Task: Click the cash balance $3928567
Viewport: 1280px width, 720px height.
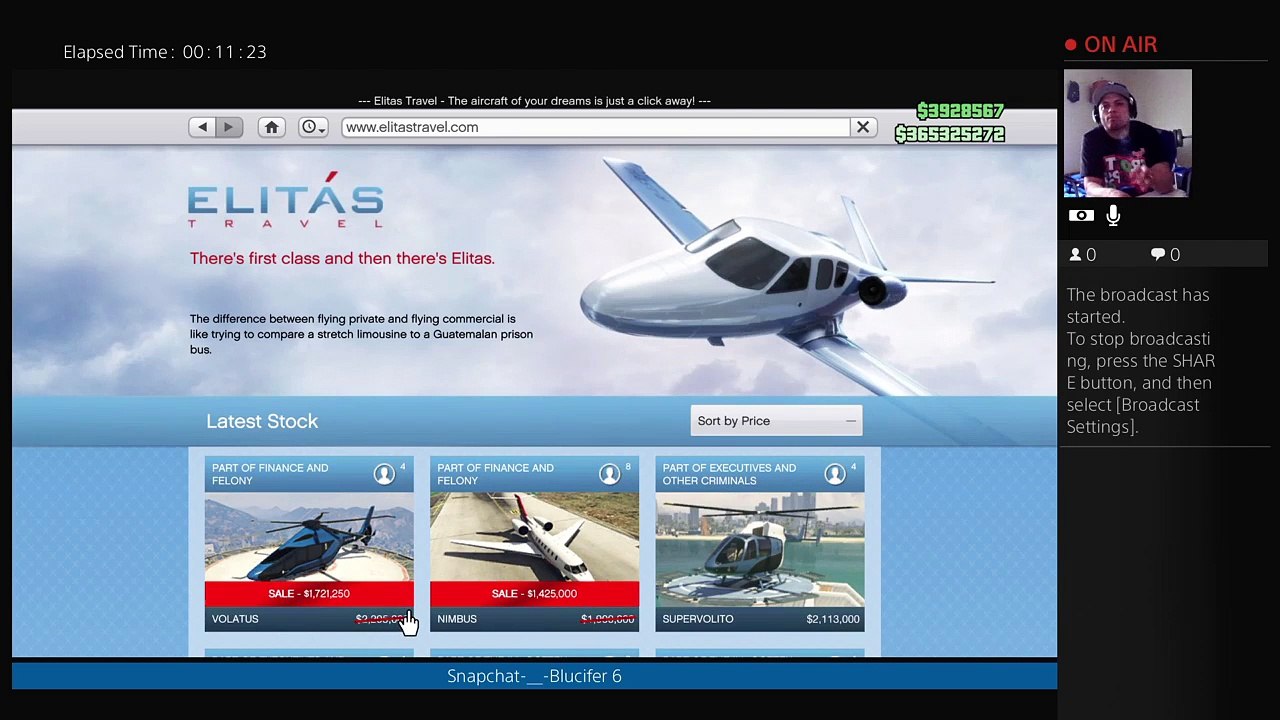Action: tap(960, 111)
